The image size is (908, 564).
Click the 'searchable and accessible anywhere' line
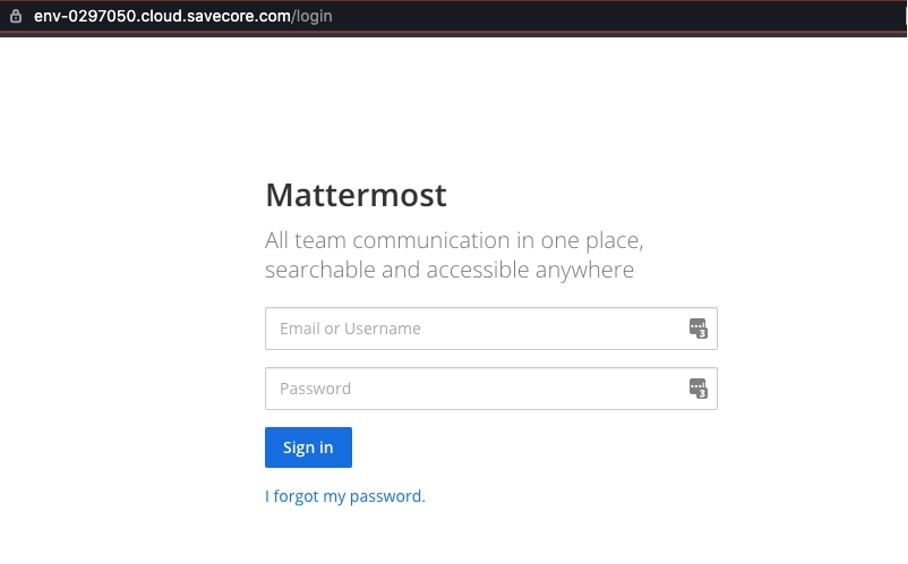coord(449,270)
